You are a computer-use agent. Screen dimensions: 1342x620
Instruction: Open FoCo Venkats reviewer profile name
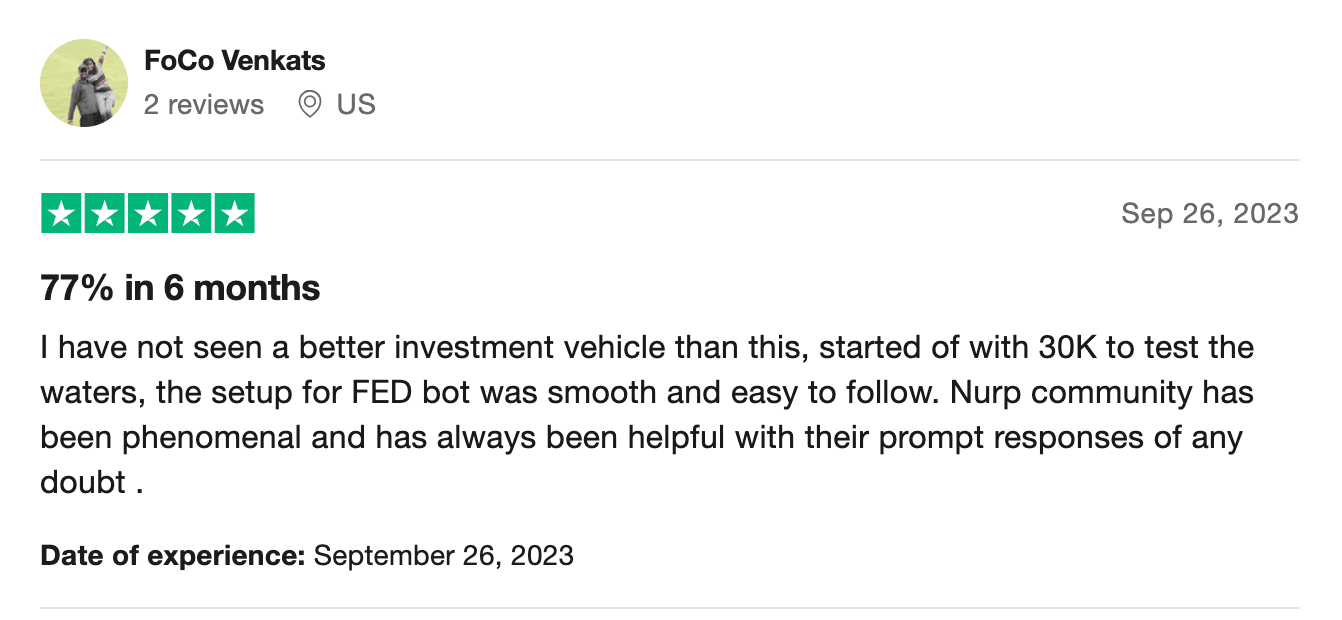[x=235, y=60]
